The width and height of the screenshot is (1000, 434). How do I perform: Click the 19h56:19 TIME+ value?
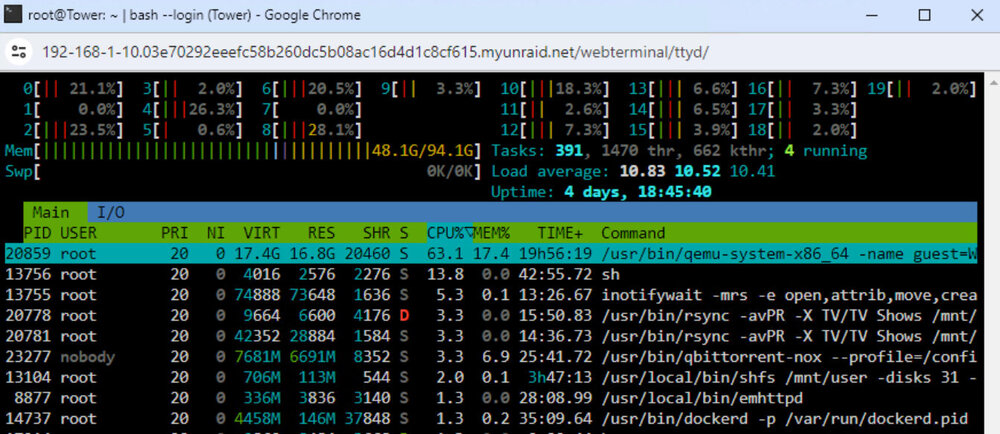pyautogui.click(x=555, y=254)
